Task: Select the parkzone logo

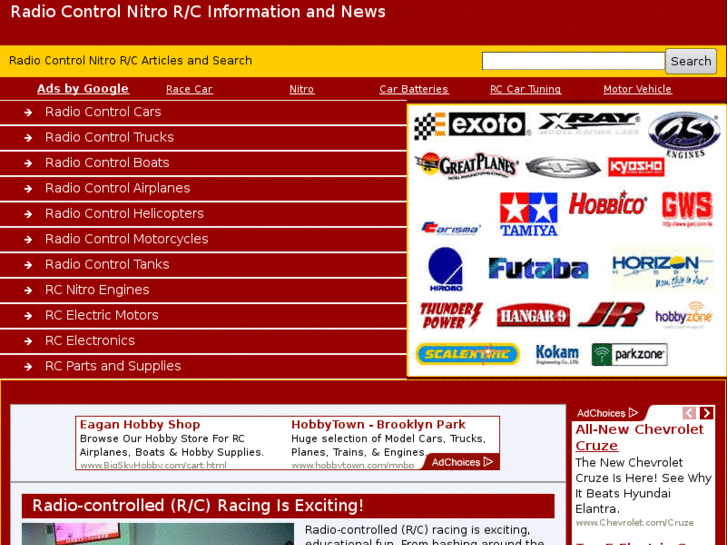Action: (629, 354)
